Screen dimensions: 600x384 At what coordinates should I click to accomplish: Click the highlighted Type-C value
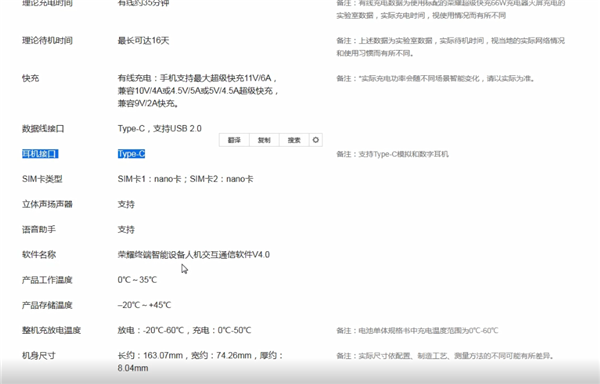(x=131, y=154)
